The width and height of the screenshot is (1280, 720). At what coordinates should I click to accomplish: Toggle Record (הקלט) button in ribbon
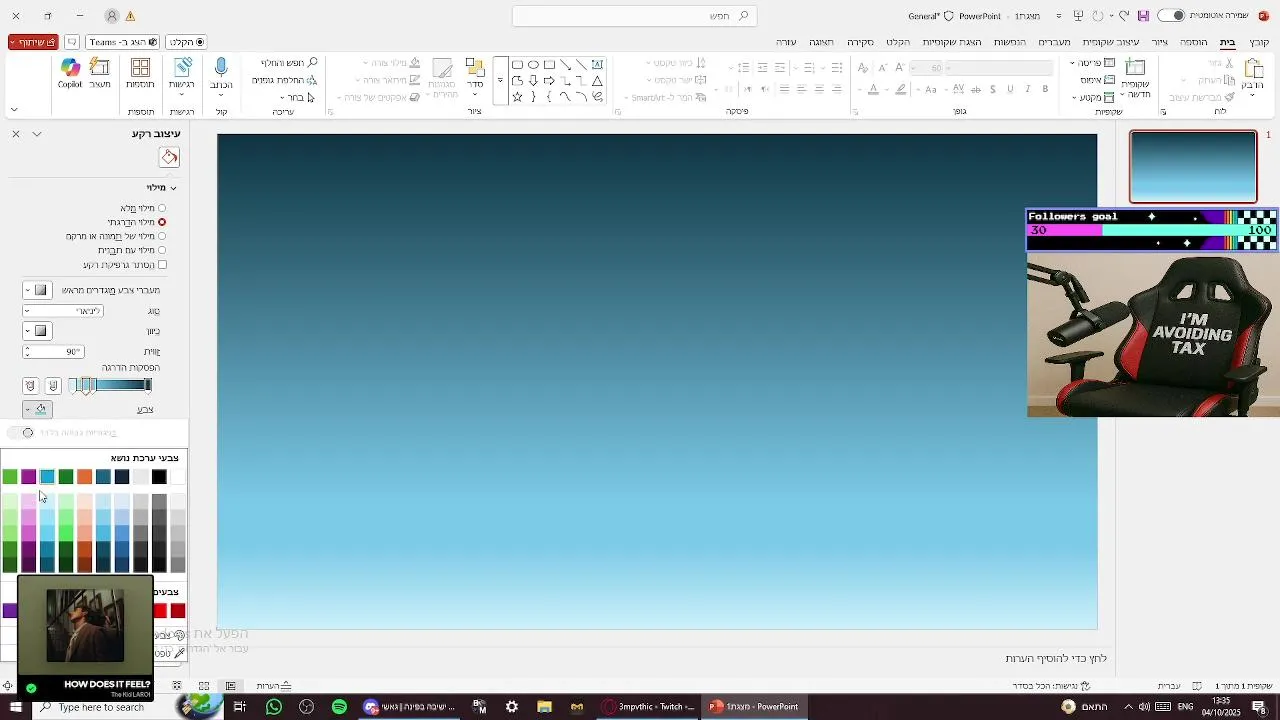[x=186, y=42]
